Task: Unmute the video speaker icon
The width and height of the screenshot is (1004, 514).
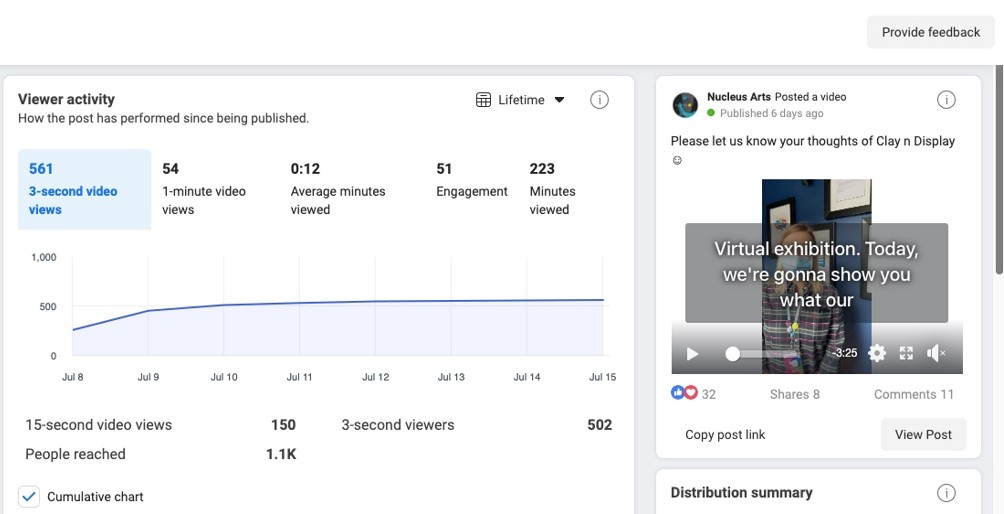Action: [x=936, y=353]
